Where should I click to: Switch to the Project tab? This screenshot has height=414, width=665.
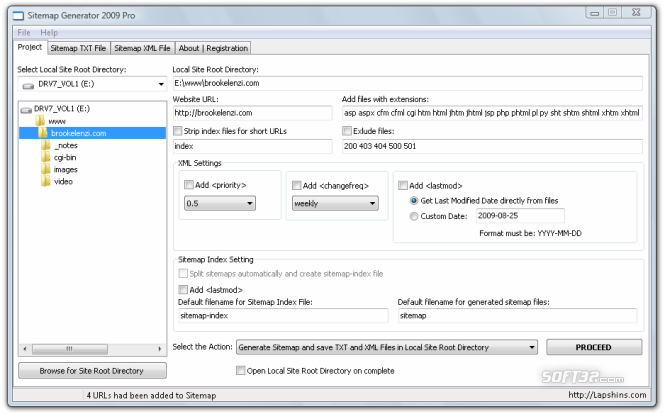pos(30,47)
